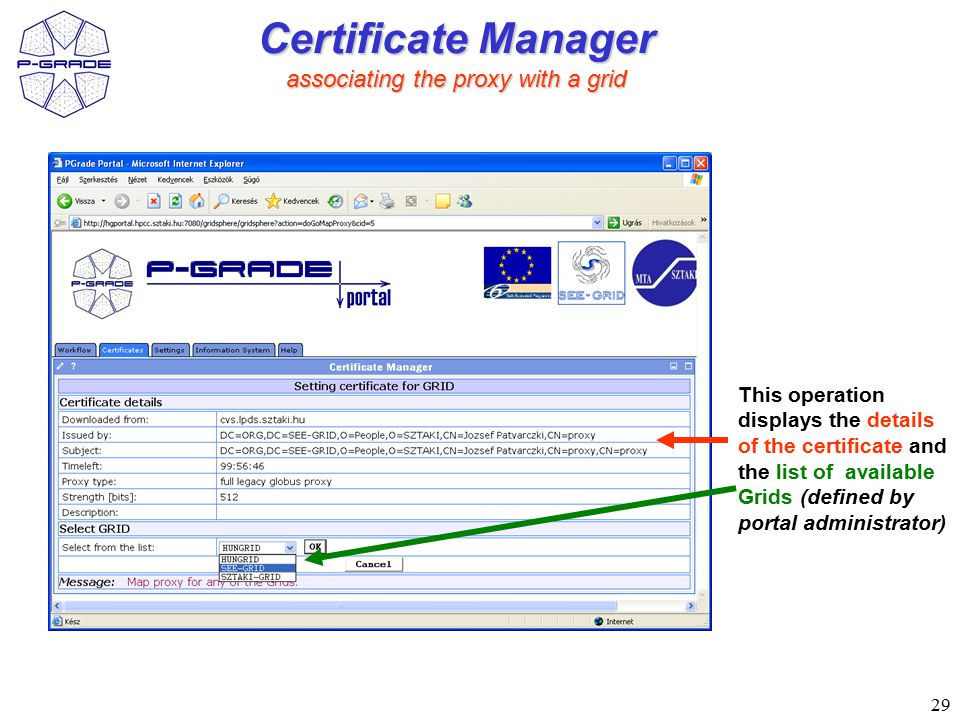Click the OK button
This screenshot has height=720, width=960.
[x=315, y=547]
